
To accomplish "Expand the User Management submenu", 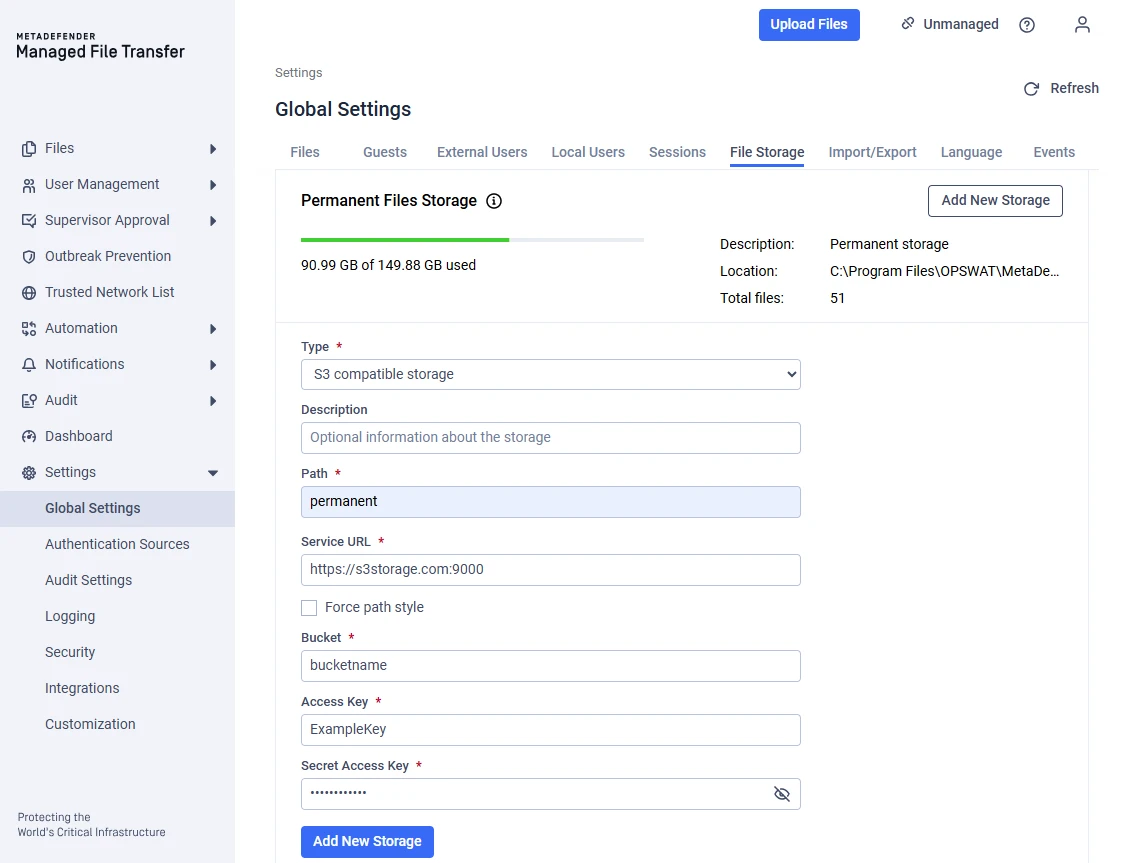I will (212, 185).
